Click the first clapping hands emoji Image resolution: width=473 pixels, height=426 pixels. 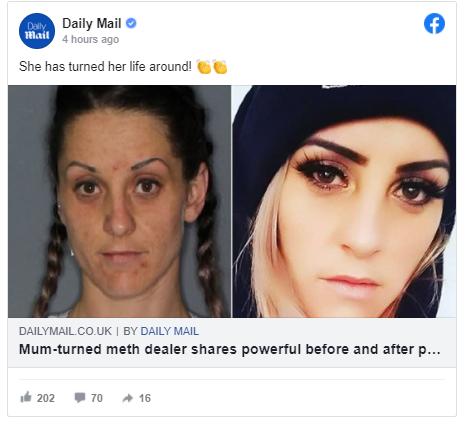click(x=204, y=67)
